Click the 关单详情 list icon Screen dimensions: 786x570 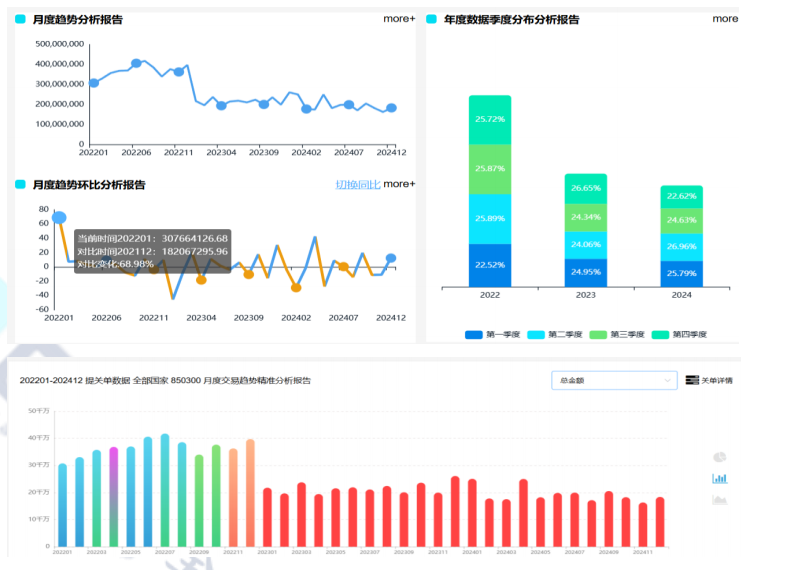(x=692, y=381)
